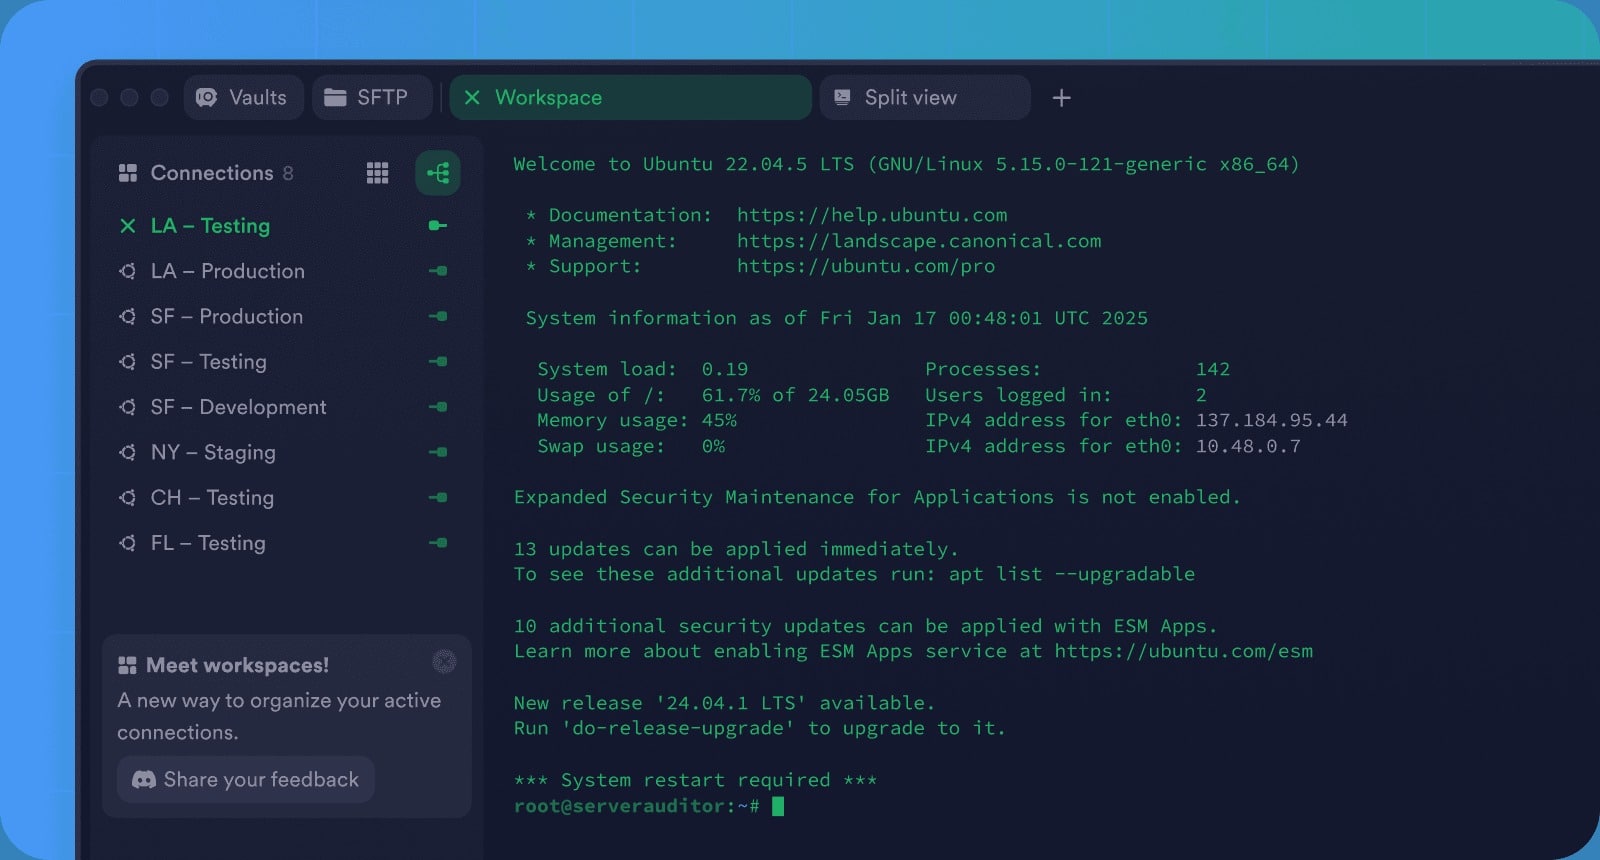Screen dimensions: 1600x860
Task: Add a new tab with plus icon
Action: 1062,97
